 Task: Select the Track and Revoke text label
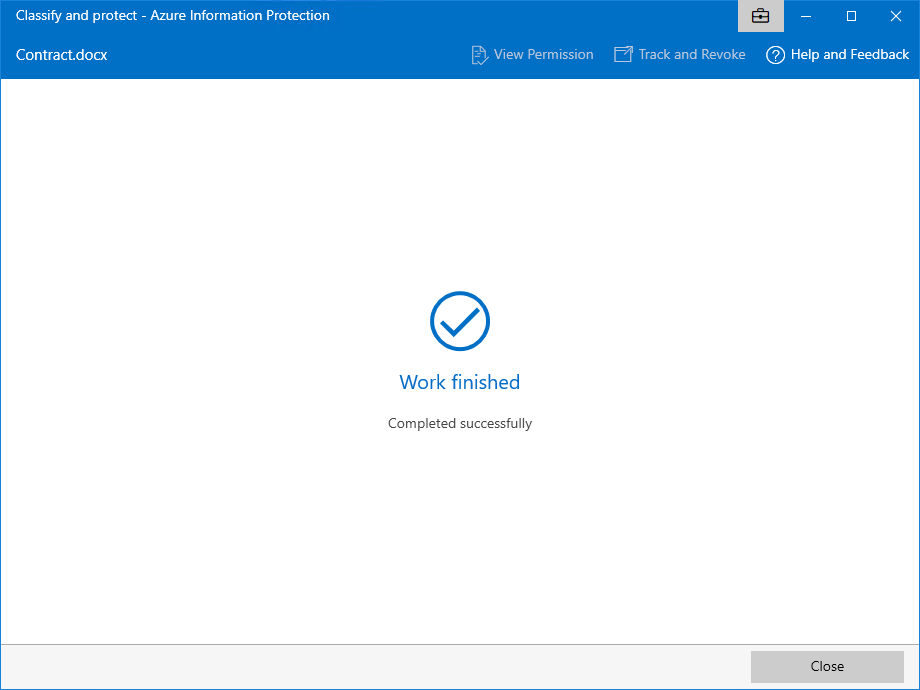[692, 55]
